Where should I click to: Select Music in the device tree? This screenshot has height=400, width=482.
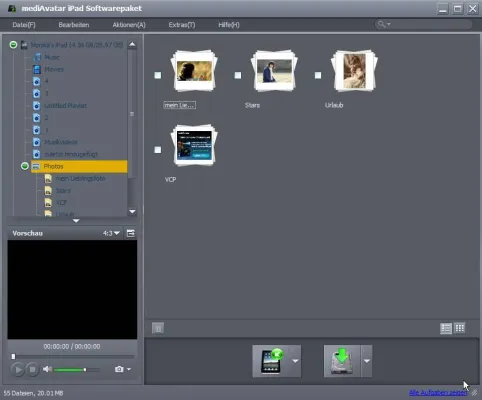tap(52, 57)
